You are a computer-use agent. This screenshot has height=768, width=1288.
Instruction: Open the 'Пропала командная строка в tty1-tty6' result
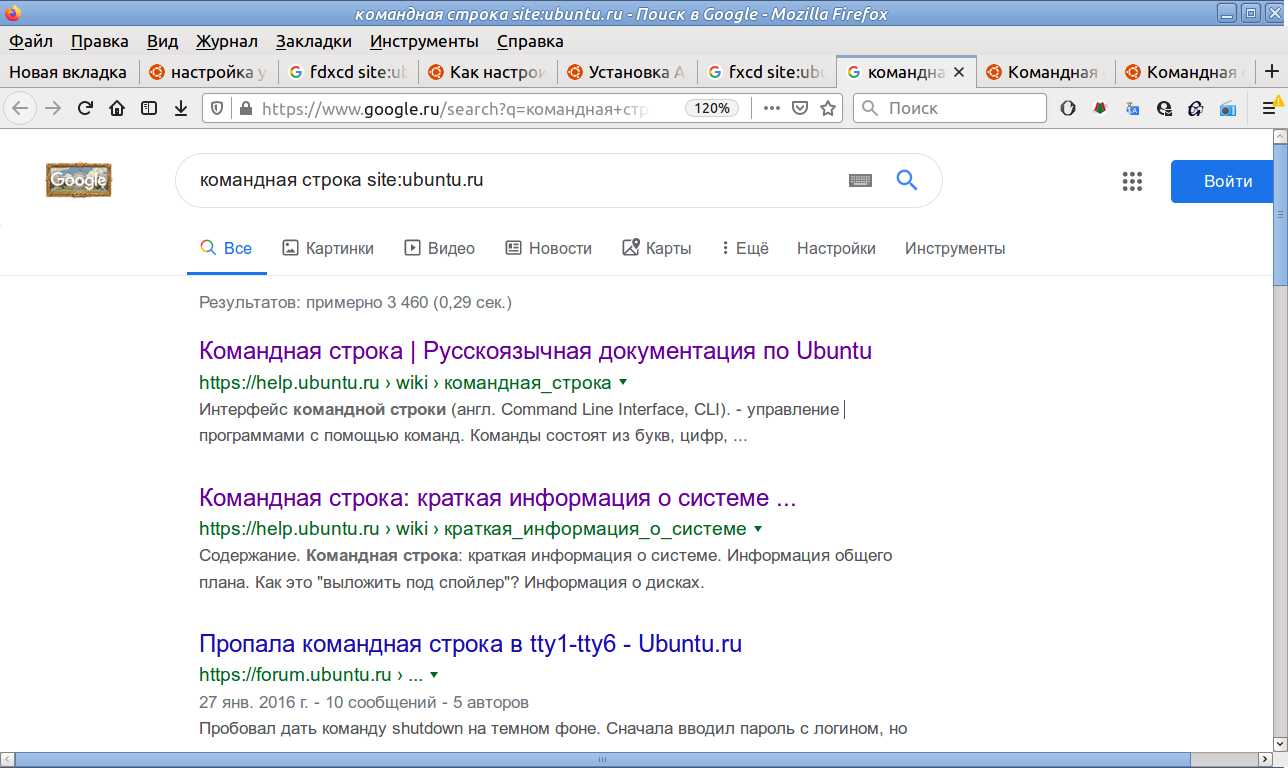[470, 643]
